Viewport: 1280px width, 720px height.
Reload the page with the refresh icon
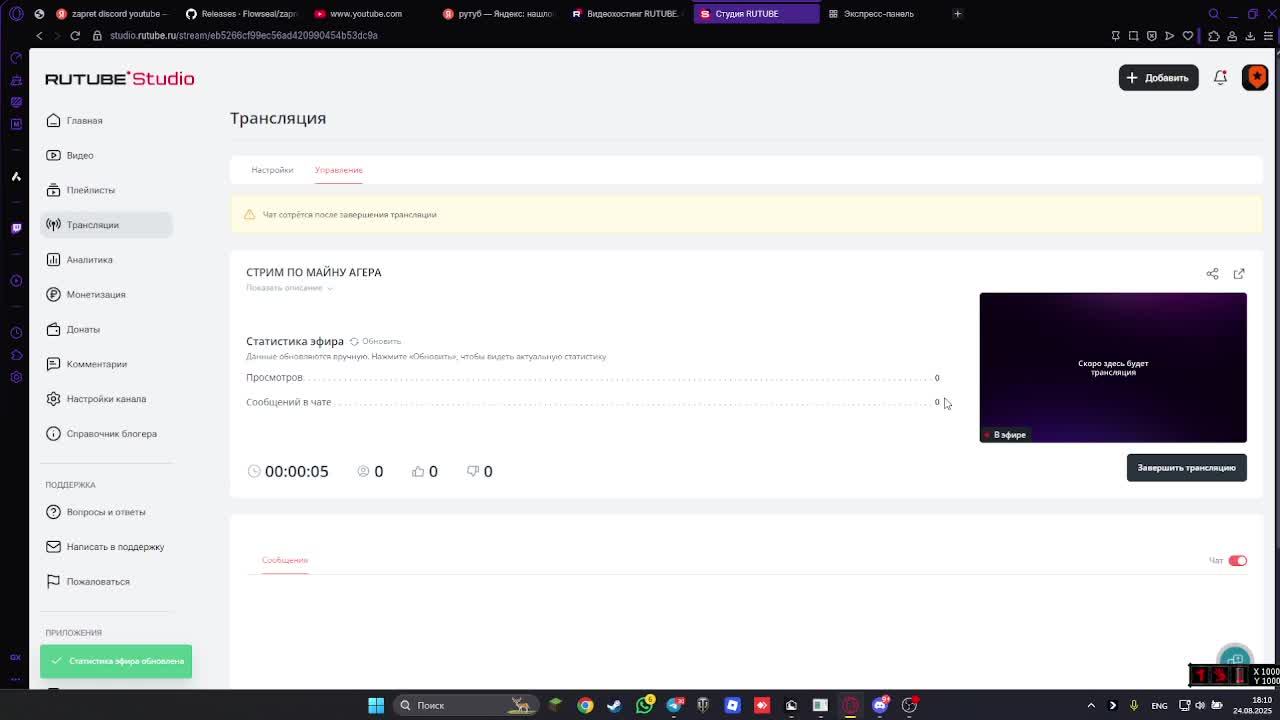click(75, 36)
